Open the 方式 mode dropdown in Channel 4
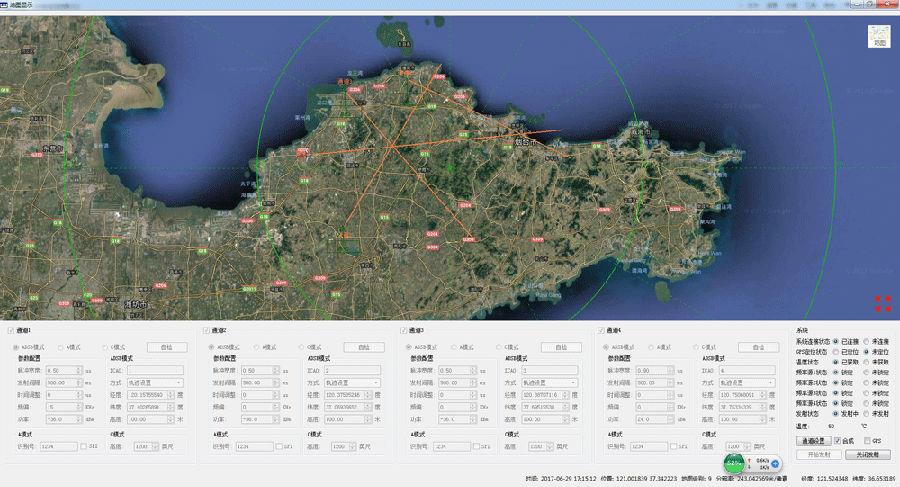 click(x=746, y=382)
